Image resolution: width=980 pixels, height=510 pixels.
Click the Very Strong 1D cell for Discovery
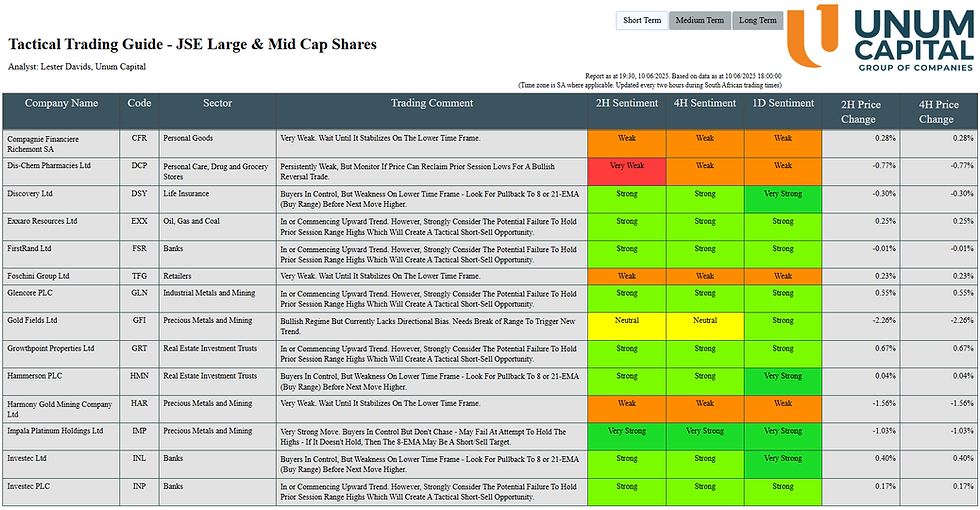[783, 199]
